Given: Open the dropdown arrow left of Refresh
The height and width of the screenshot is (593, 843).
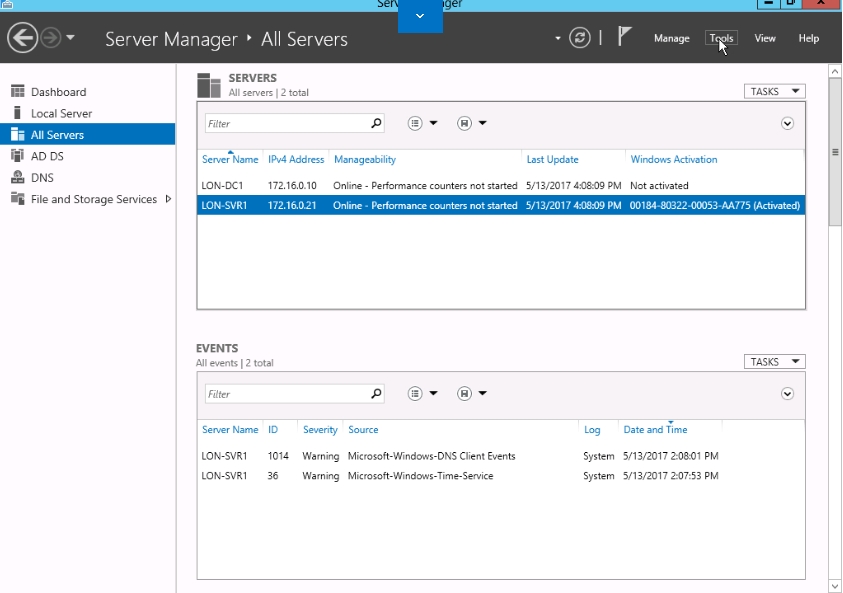Looking at the screenshot, I should (558, 38).
